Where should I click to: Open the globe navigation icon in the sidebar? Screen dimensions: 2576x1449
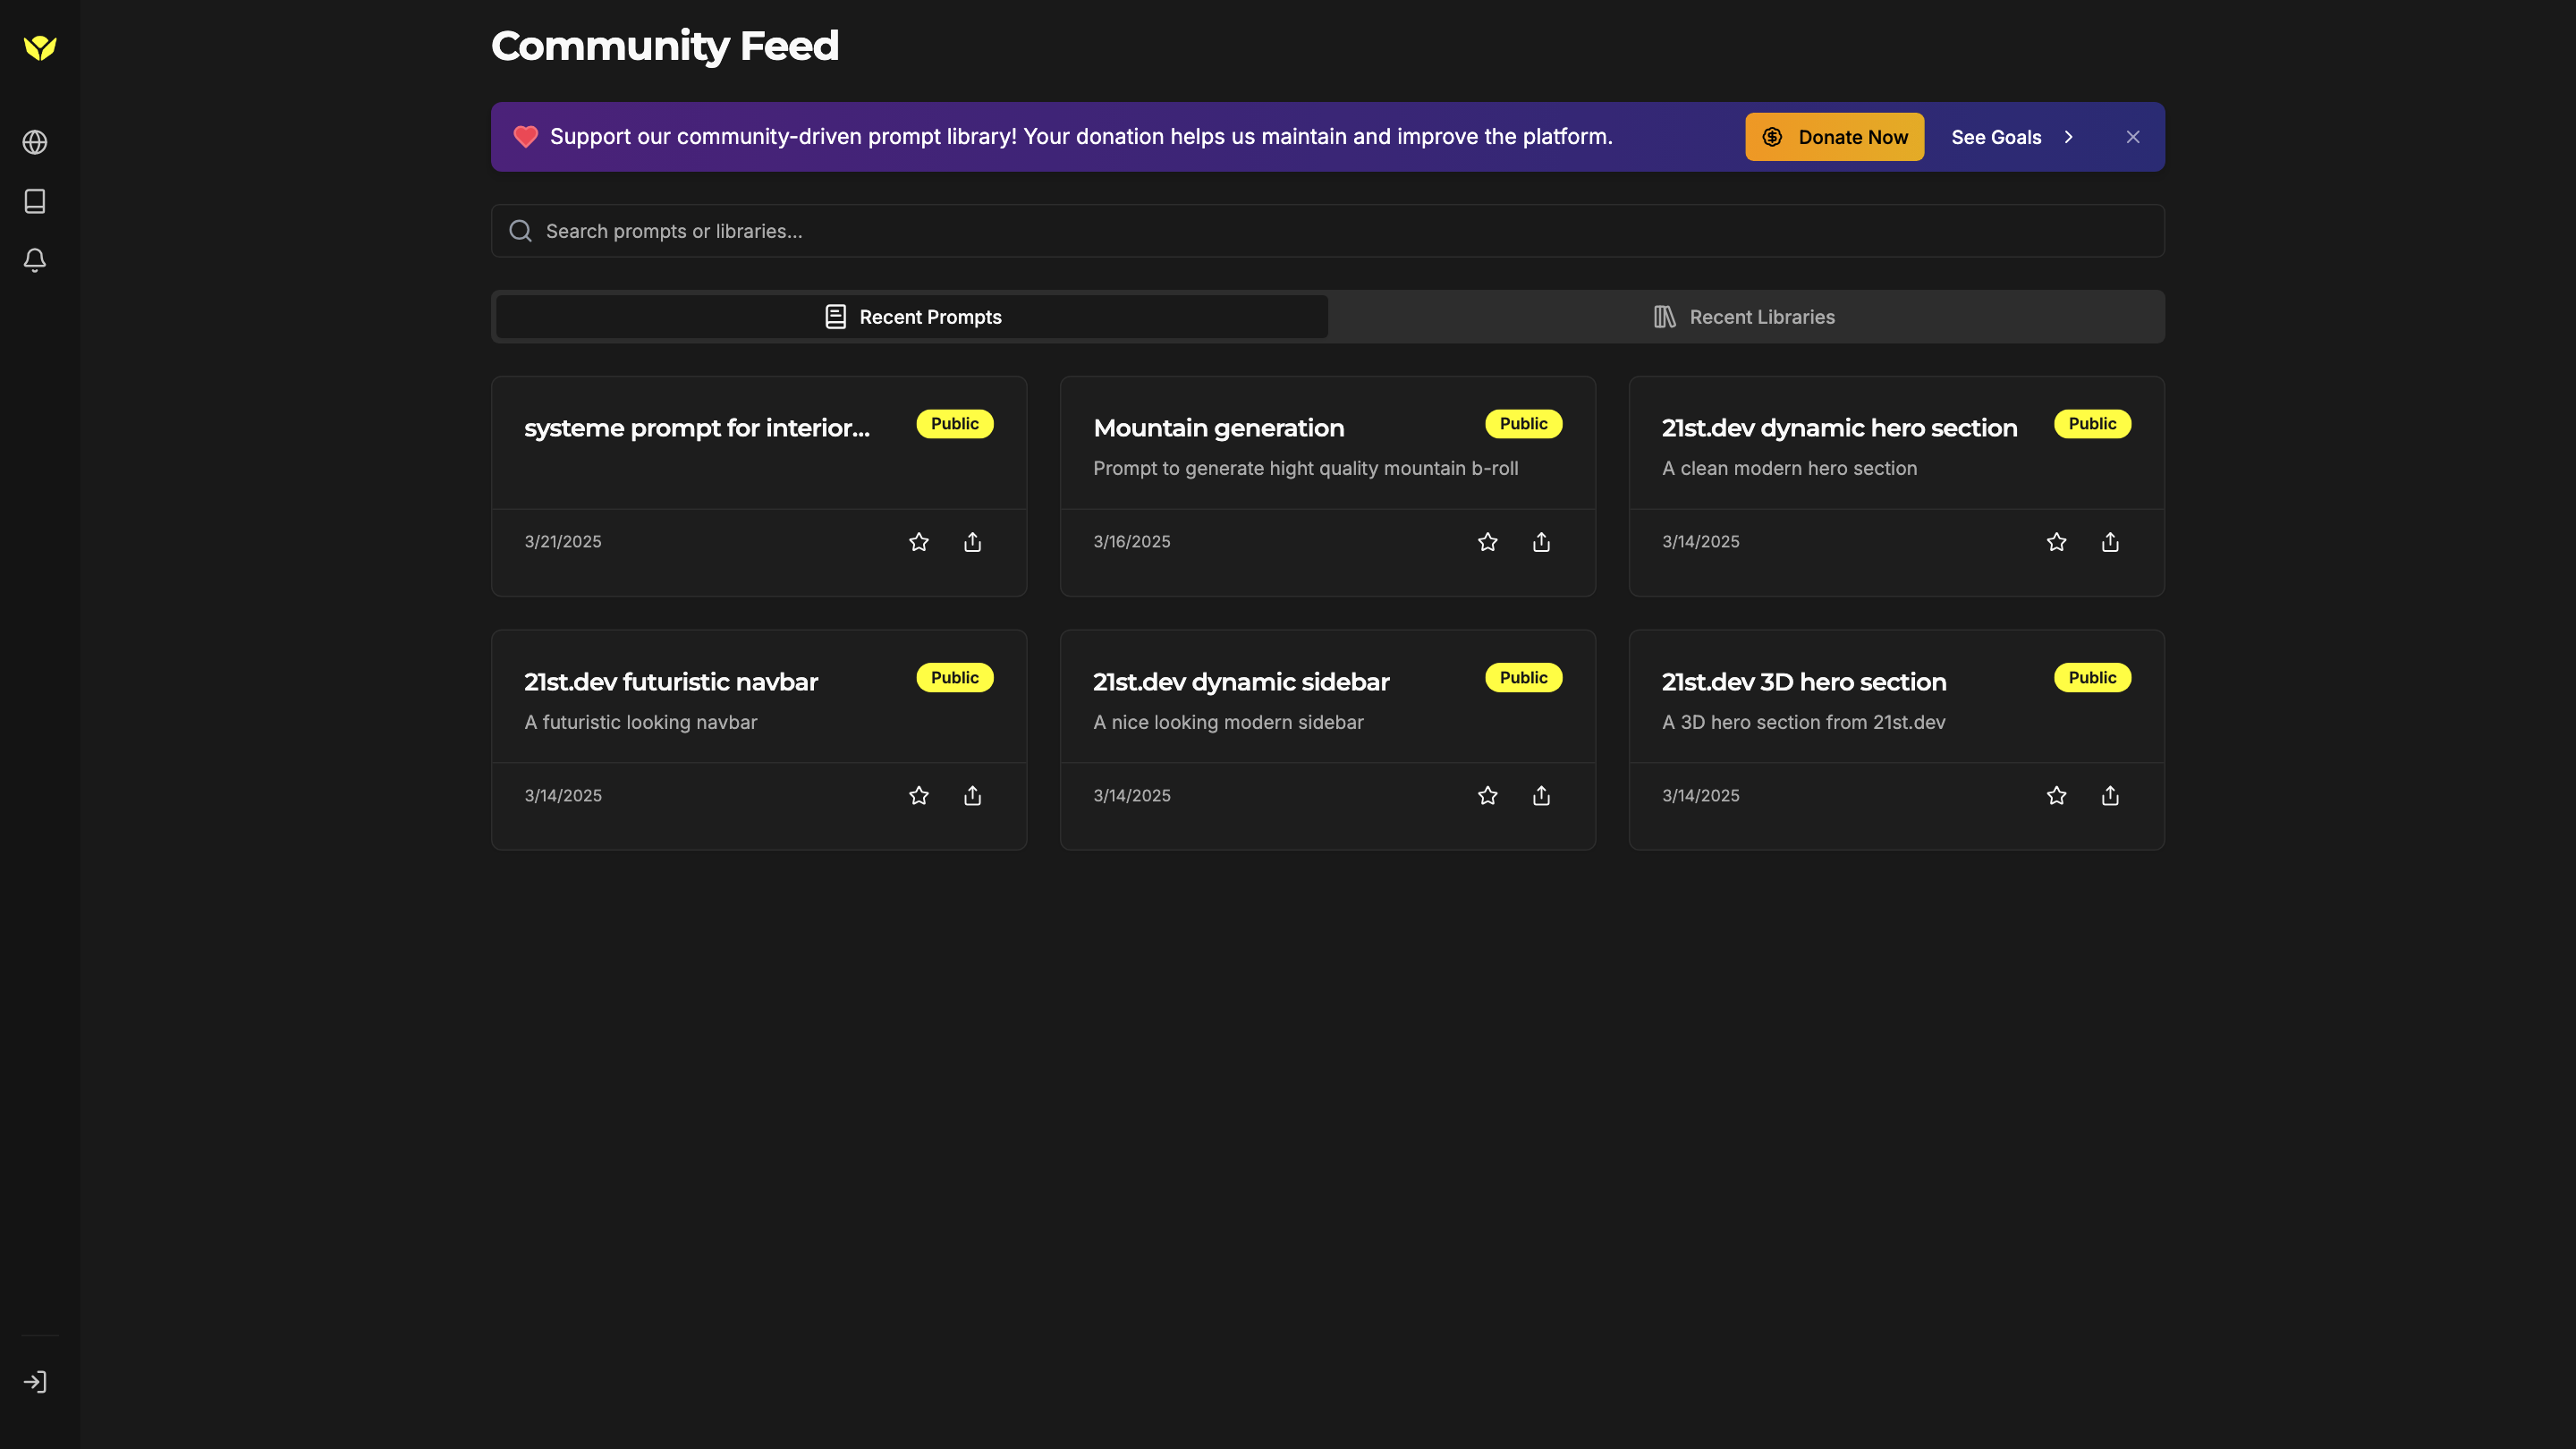coord(35,141)
